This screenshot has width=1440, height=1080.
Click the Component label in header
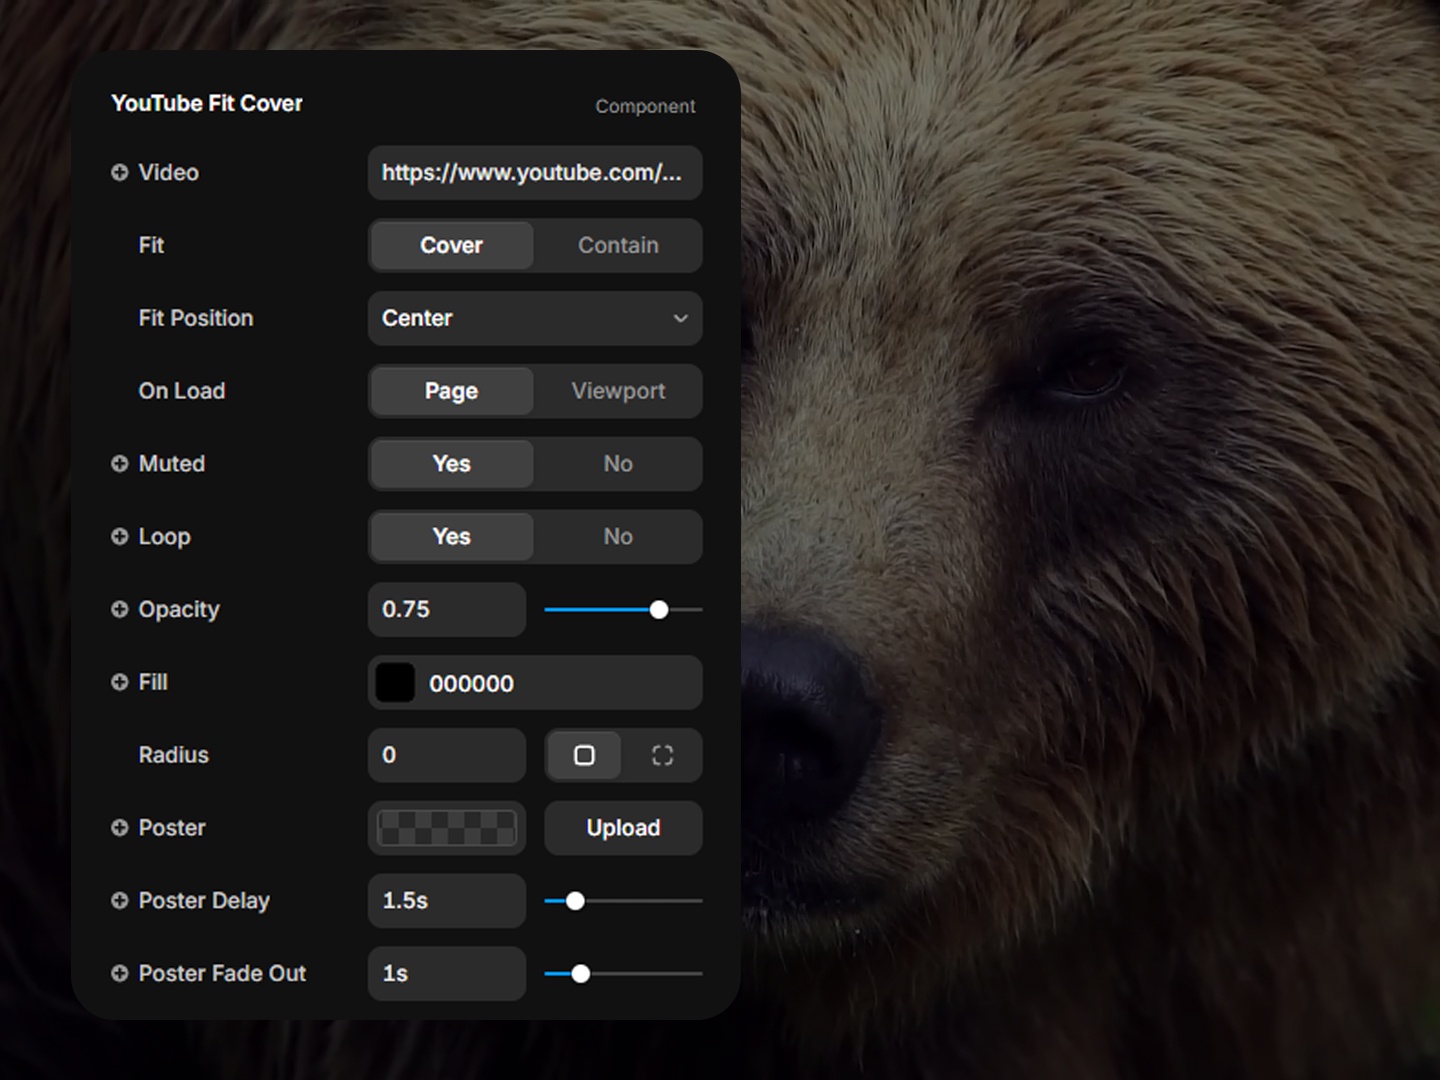645,107
